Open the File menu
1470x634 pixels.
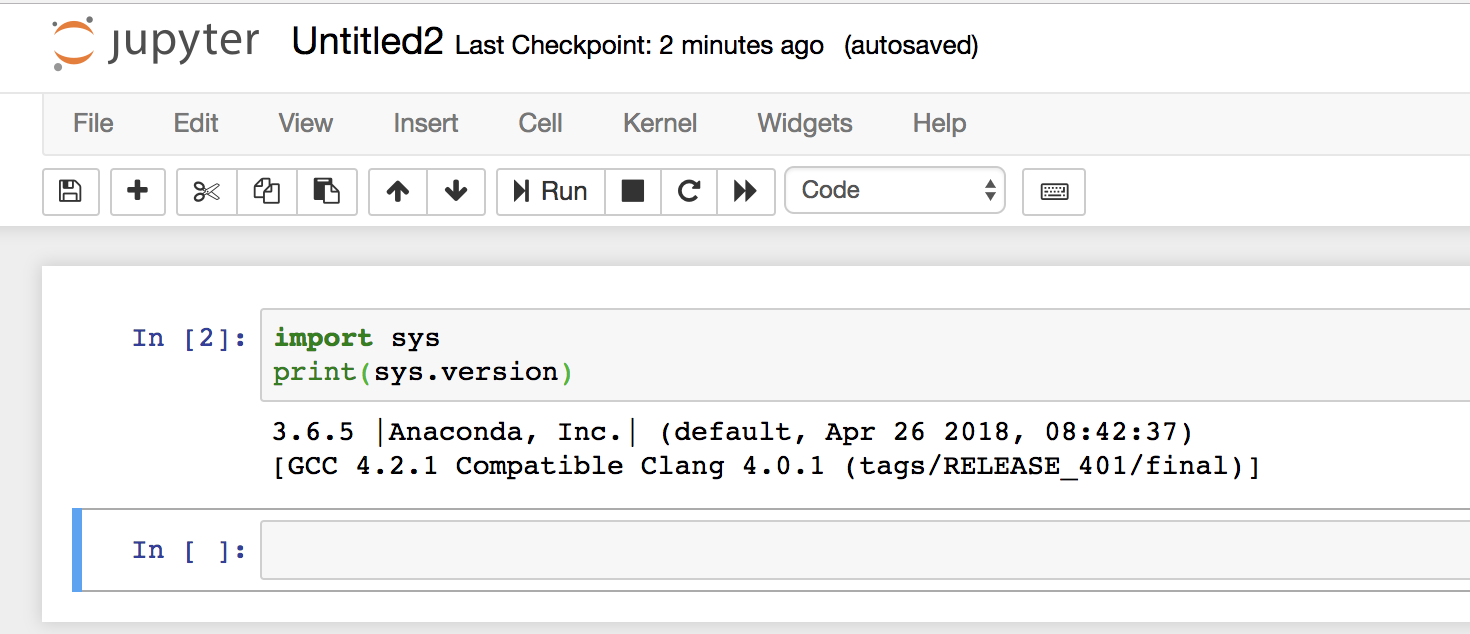tap(93, 123)
